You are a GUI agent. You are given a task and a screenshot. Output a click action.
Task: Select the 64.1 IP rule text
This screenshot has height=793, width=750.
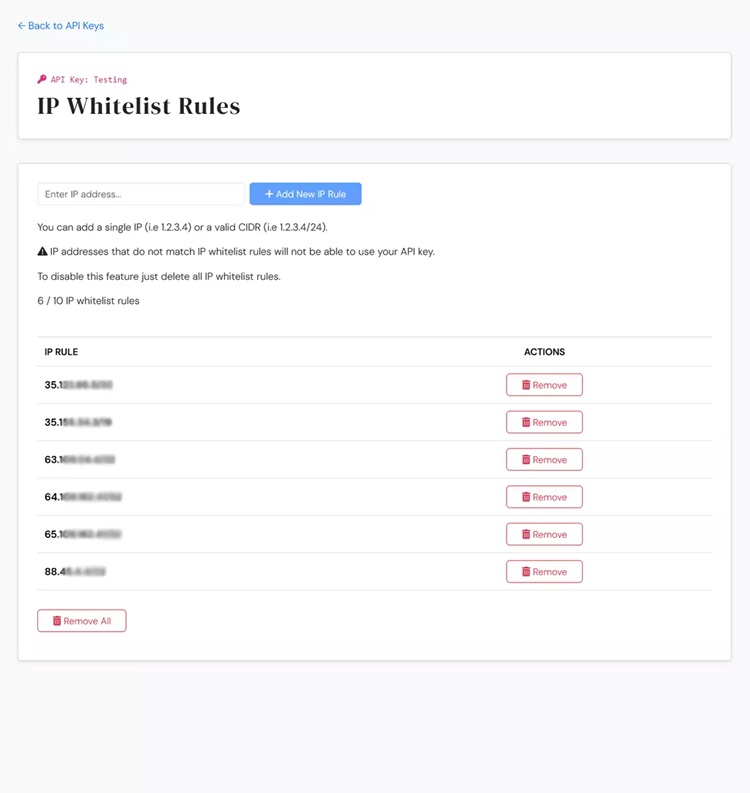coord(83,497)
